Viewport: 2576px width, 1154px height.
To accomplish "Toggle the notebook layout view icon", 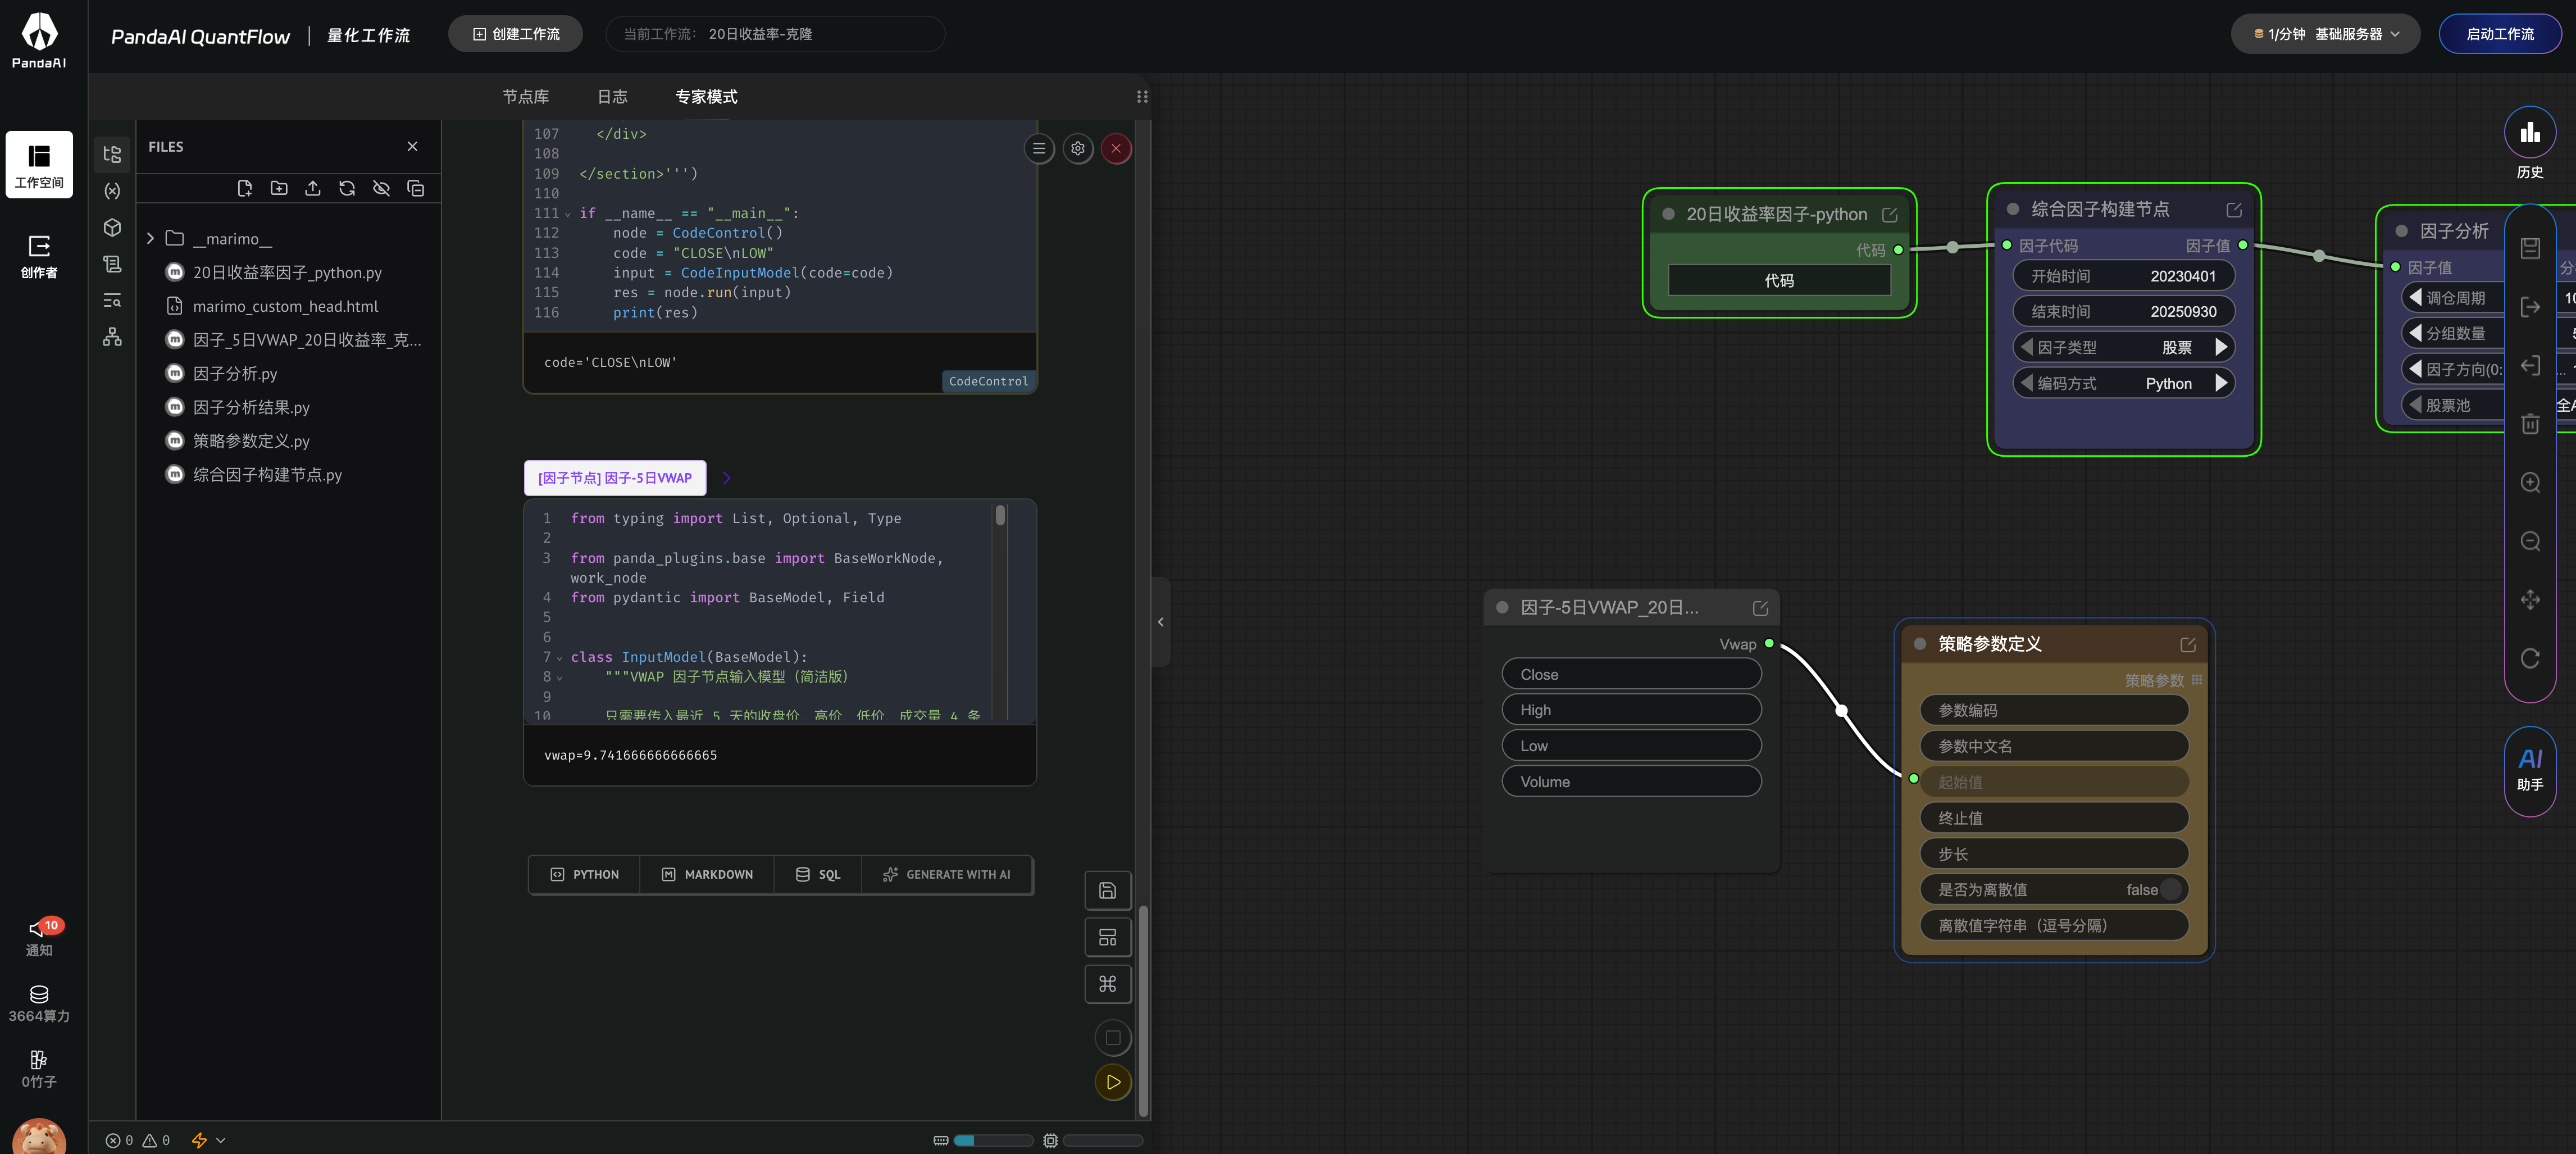I will point(1107,937).
